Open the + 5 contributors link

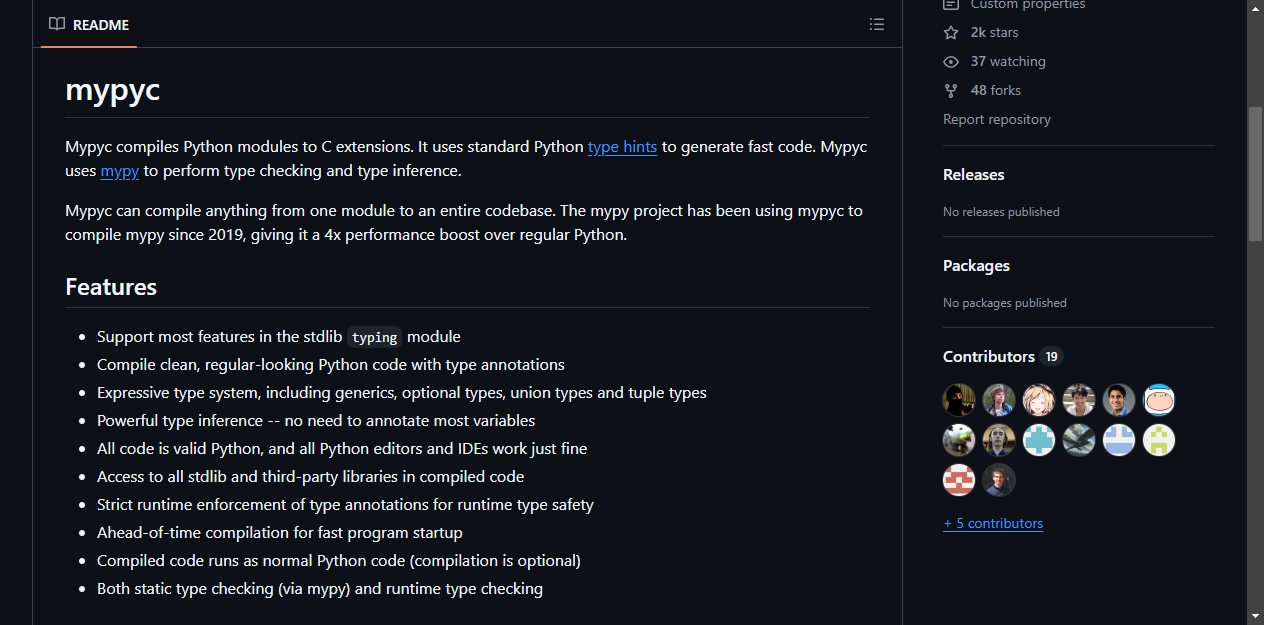[993, 523]
